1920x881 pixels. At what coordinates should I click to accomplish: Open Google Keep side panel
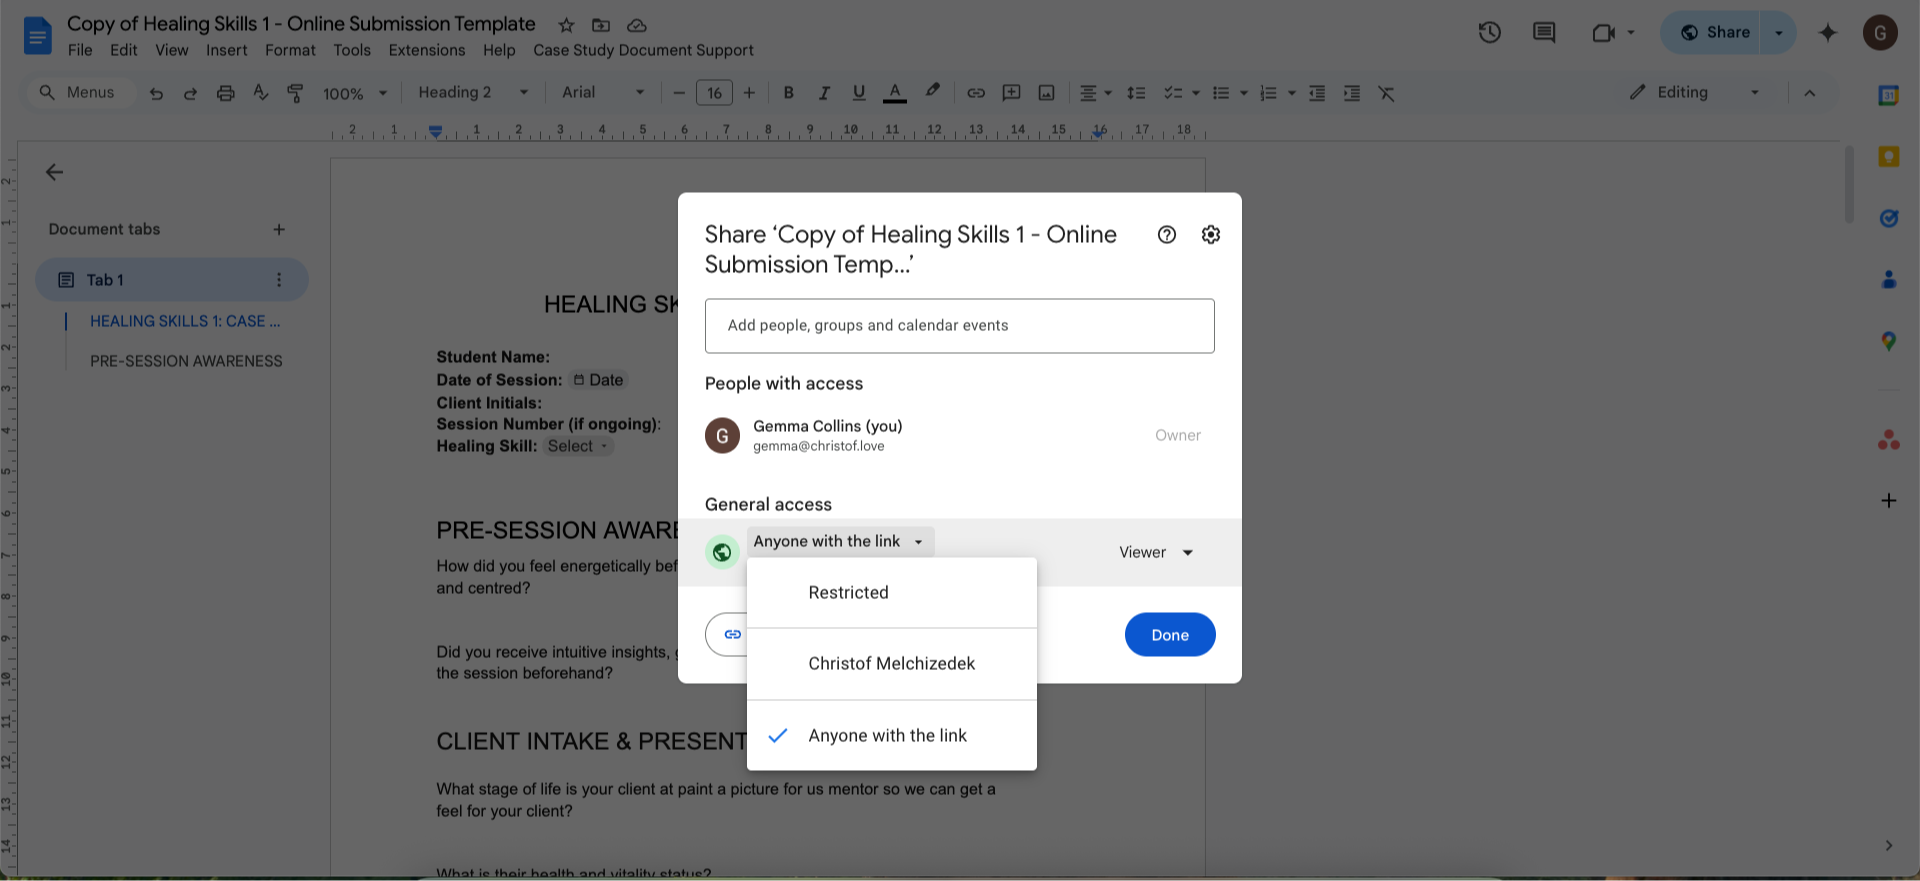pyautogui.click(x=1889, y=157)
